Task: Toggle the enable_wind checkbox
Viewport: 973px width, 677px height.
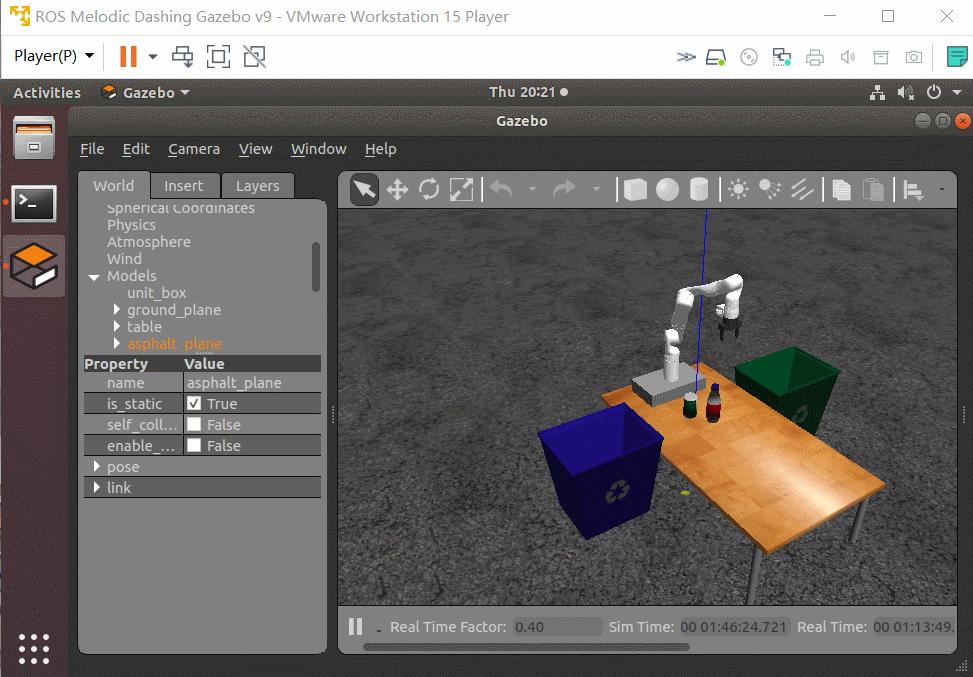Action: [x=194, y=446]
